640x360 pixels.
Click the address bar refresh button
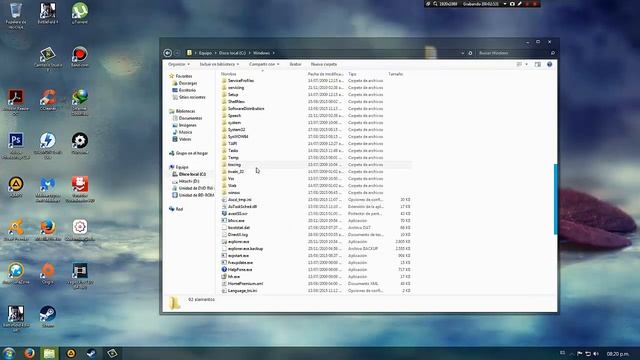470,53
